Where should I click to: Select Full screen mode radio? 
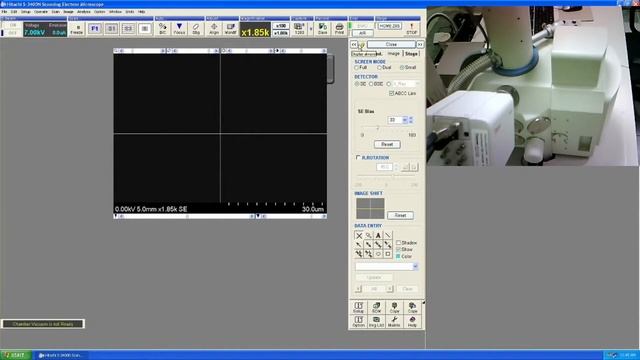(x=357, y=67)
